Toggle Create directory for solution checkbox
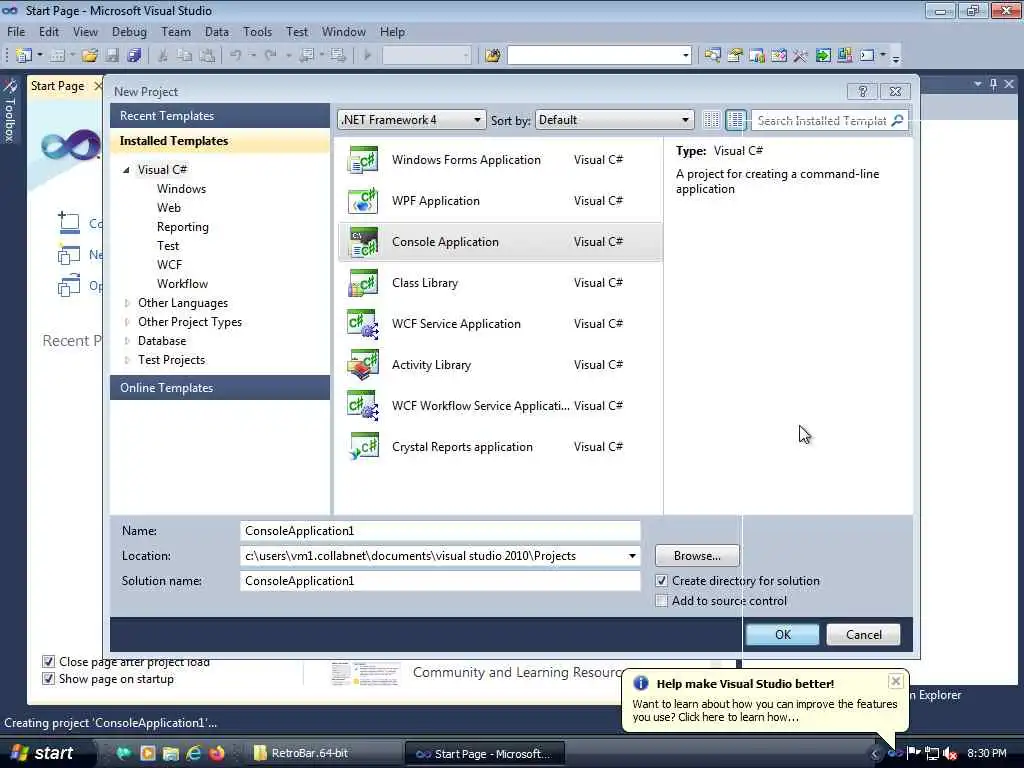This screenshot has height=768, width=1024. (x=662, y=581)
